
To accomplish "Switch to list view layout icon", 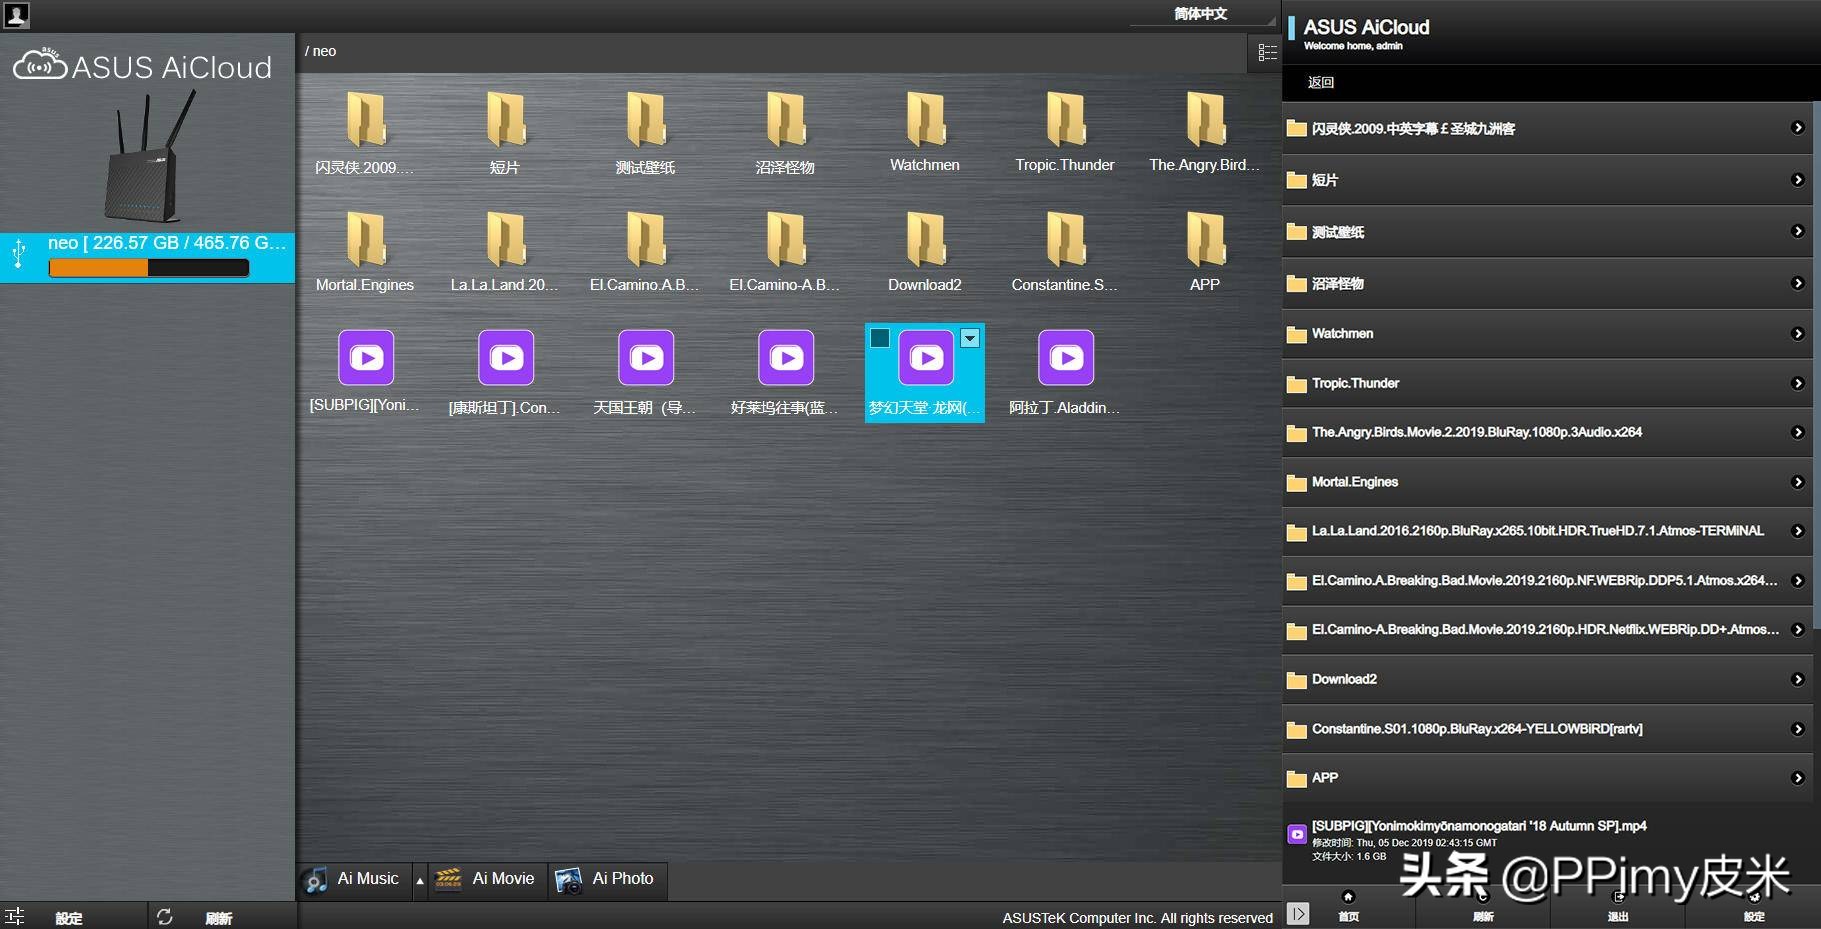I will click(x=1267, y=52).
